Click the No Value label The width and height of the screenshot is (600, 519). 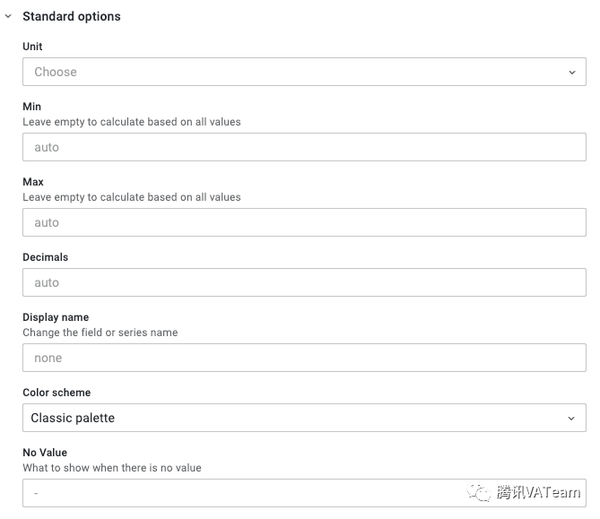[45, 453]
